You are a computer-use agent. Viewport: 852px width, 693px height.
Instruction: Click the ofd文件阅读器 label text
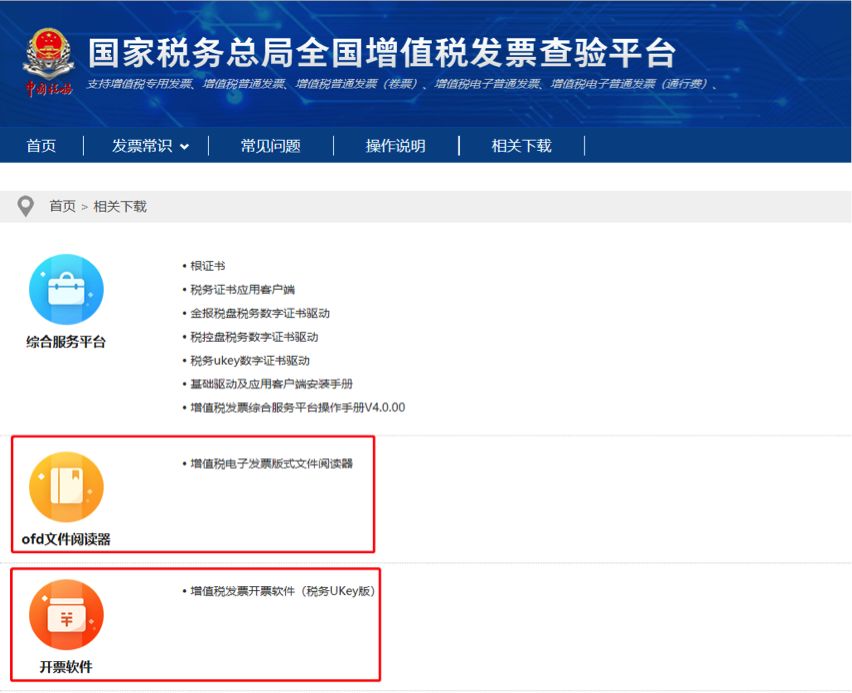66,539
